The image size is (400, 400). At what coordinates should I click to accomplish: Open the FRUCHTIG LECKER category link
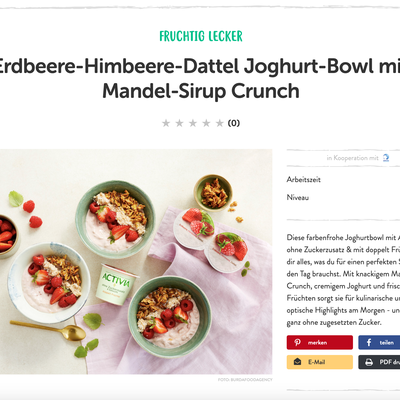coord(201,36)
